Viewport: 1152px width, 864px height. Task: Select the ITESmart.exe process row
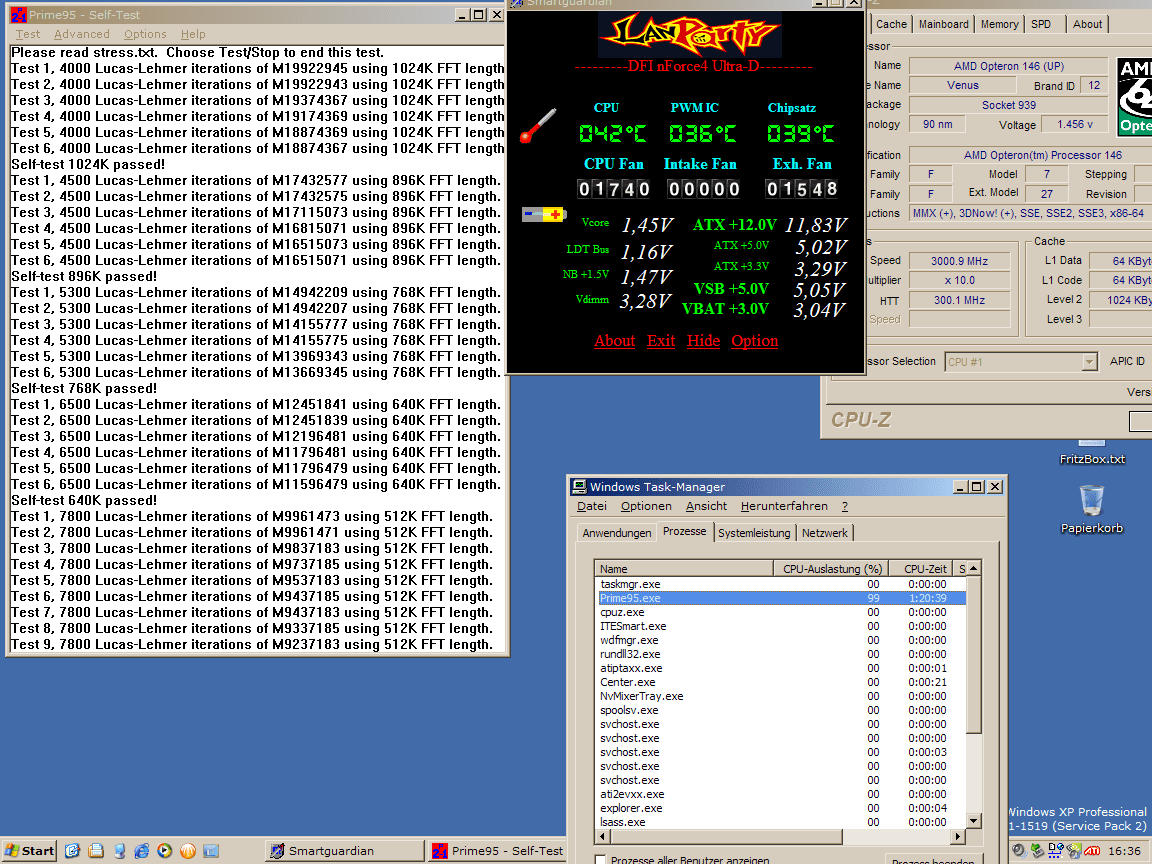point(780,626)
